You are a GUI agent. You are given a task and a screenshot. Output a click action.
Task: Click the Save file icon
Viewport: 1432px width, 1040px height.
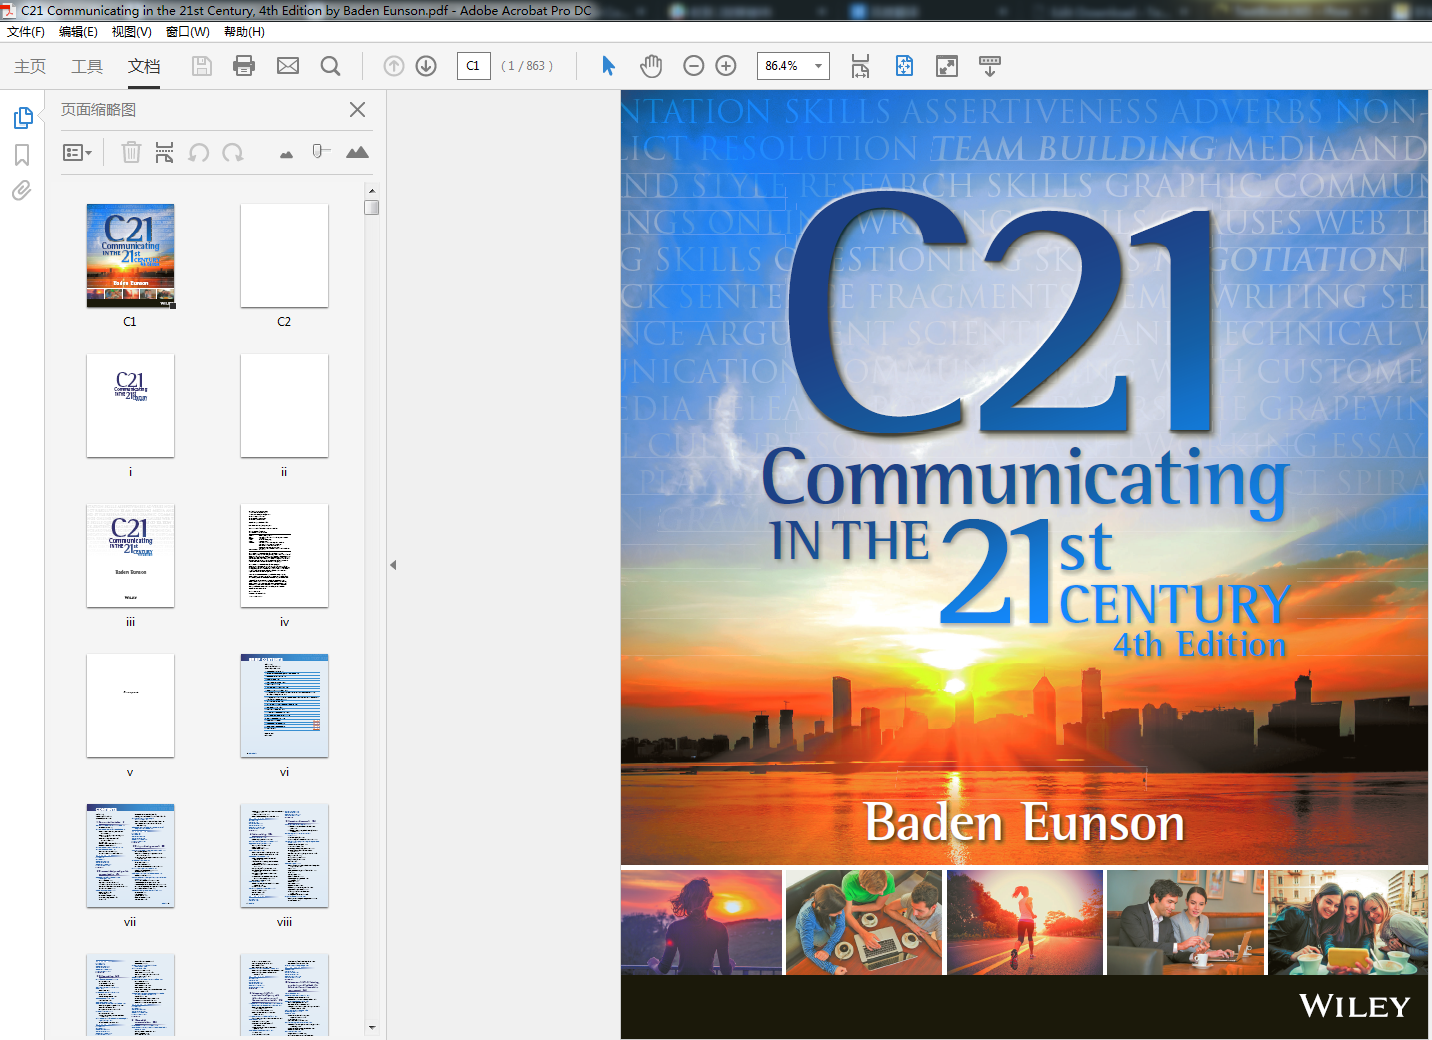coord(202,66)
